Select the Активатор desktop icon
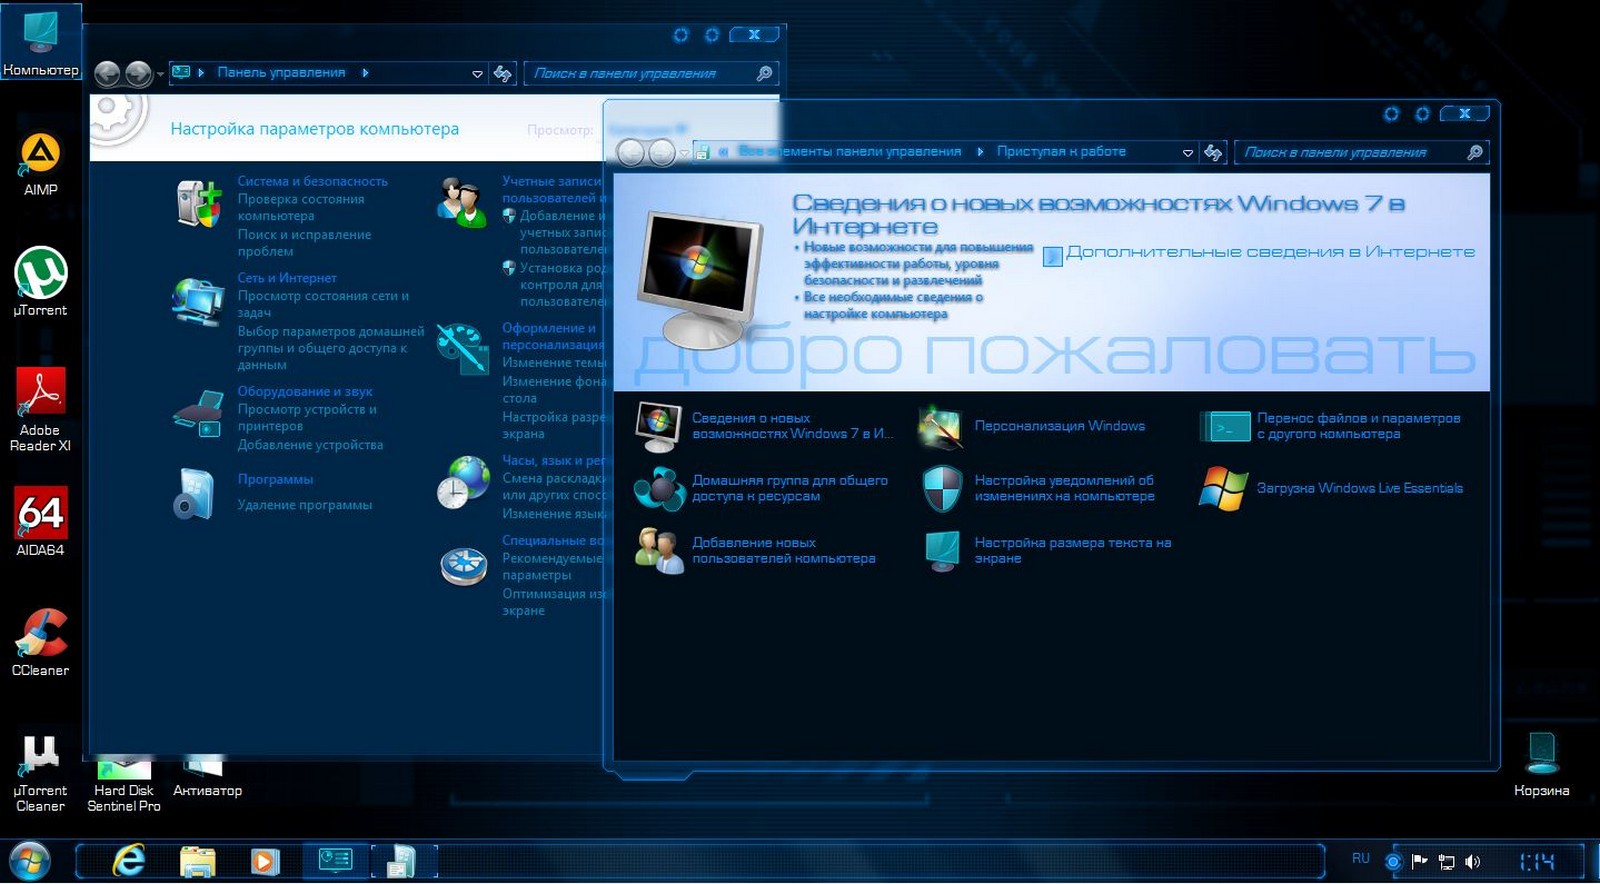The width and height of the screenshot is (1600, 884). [207, 777]
